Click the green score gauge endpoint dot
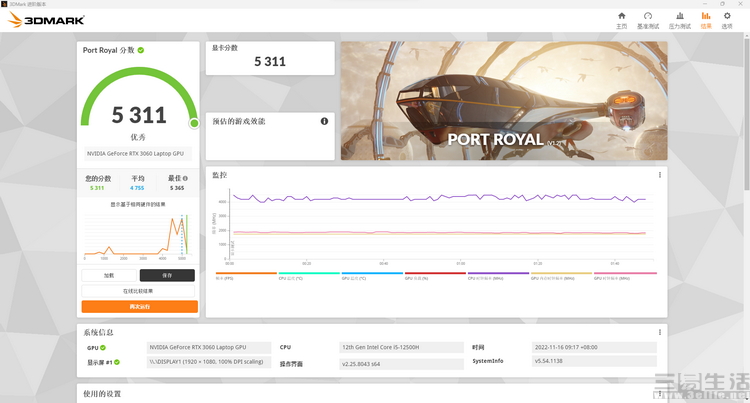750x403 pixels. (x=194, y=123)
